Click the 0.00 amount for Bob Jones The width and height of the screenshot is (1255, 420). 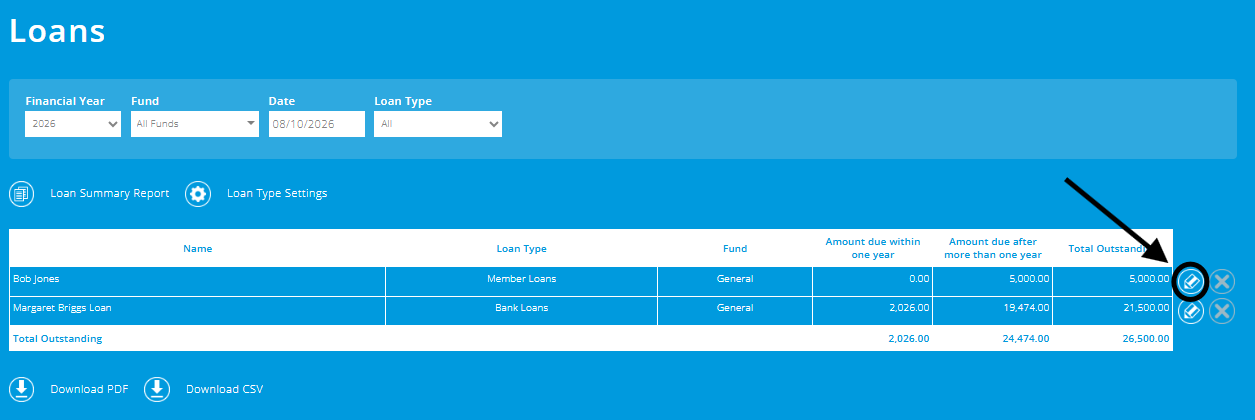pos(920,279)
